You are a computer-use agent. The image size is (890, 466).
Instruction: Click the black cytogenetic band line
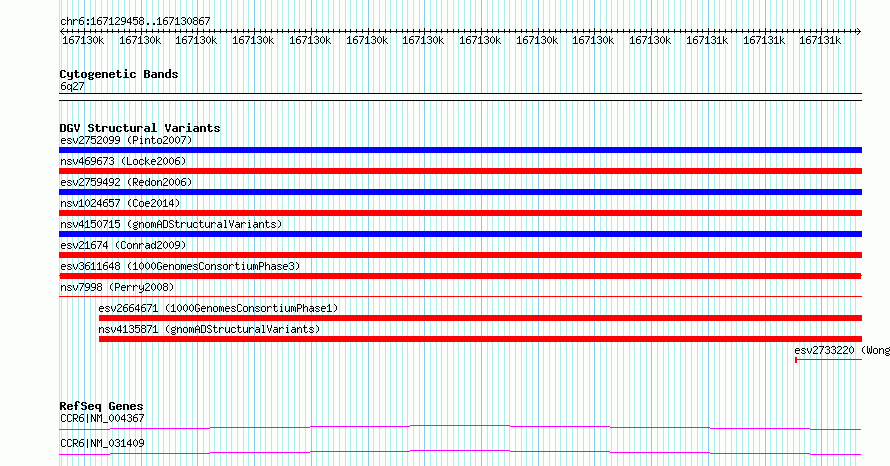[x=460, y=97]
